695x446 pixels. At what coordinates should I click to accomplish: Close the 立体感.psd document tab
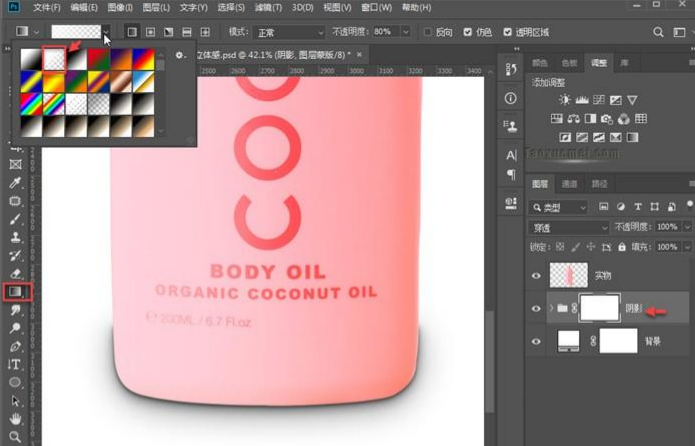pos(359,55)
